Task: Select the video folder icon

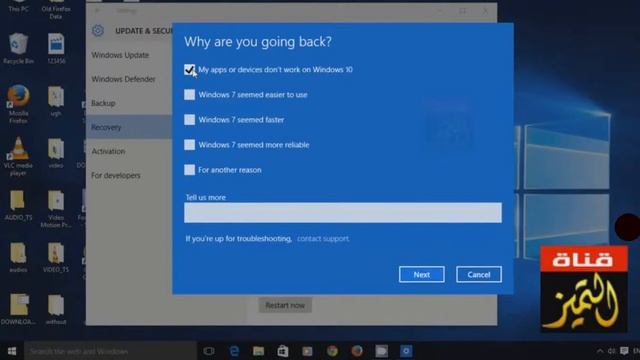Action: point(56,153)
